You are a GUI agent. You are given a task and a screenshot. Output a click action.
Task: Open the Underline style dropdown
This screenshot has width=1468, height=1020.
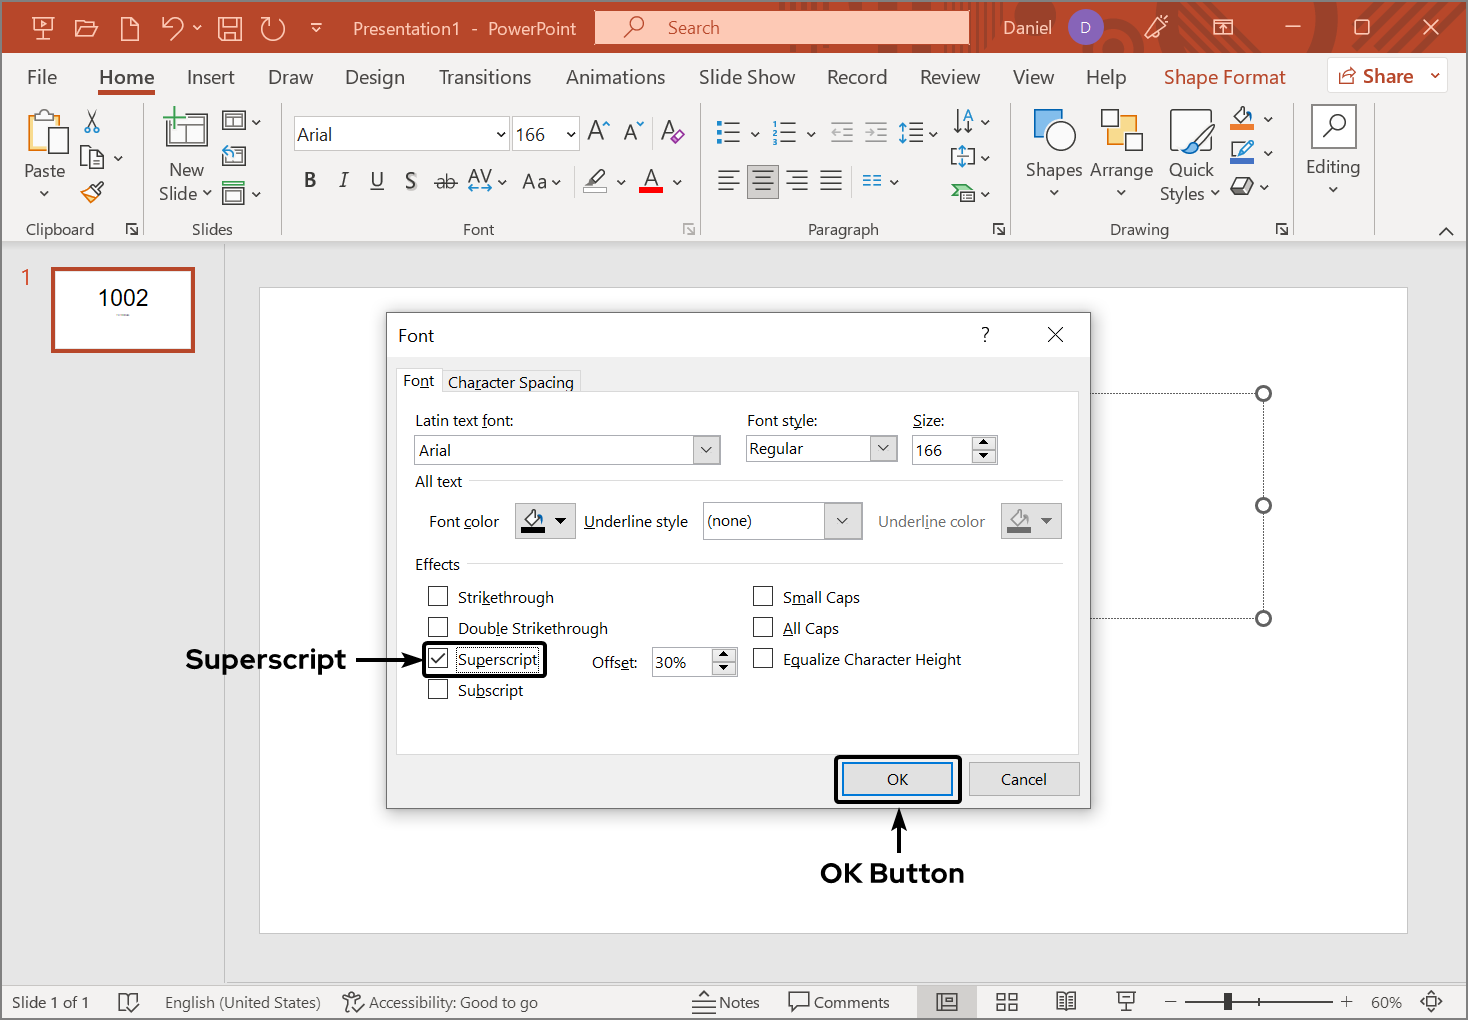coord(841,520)
